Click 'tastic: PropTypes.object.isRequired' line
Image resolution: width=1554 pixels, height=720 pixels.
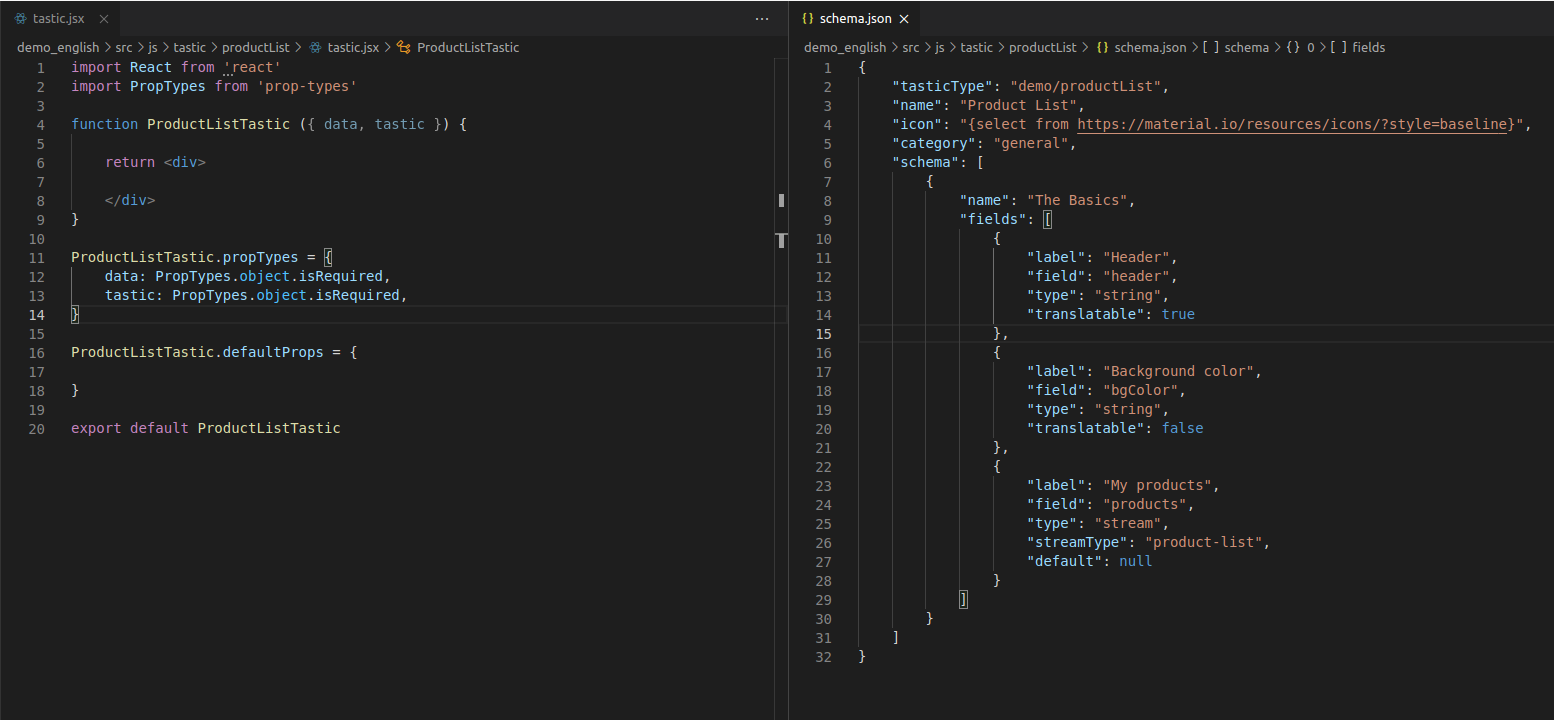point(256,295)
